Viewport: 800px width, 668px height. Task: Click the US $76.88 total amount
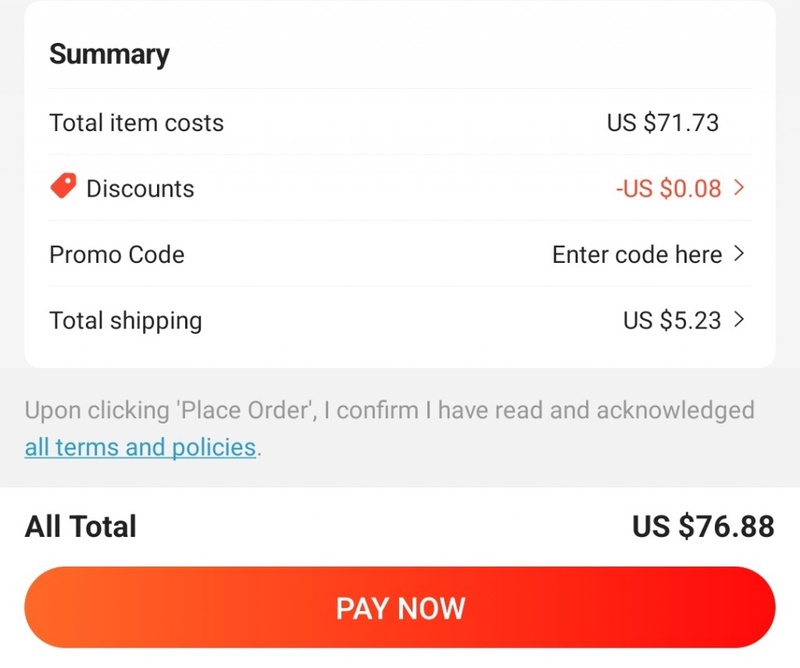703,526
